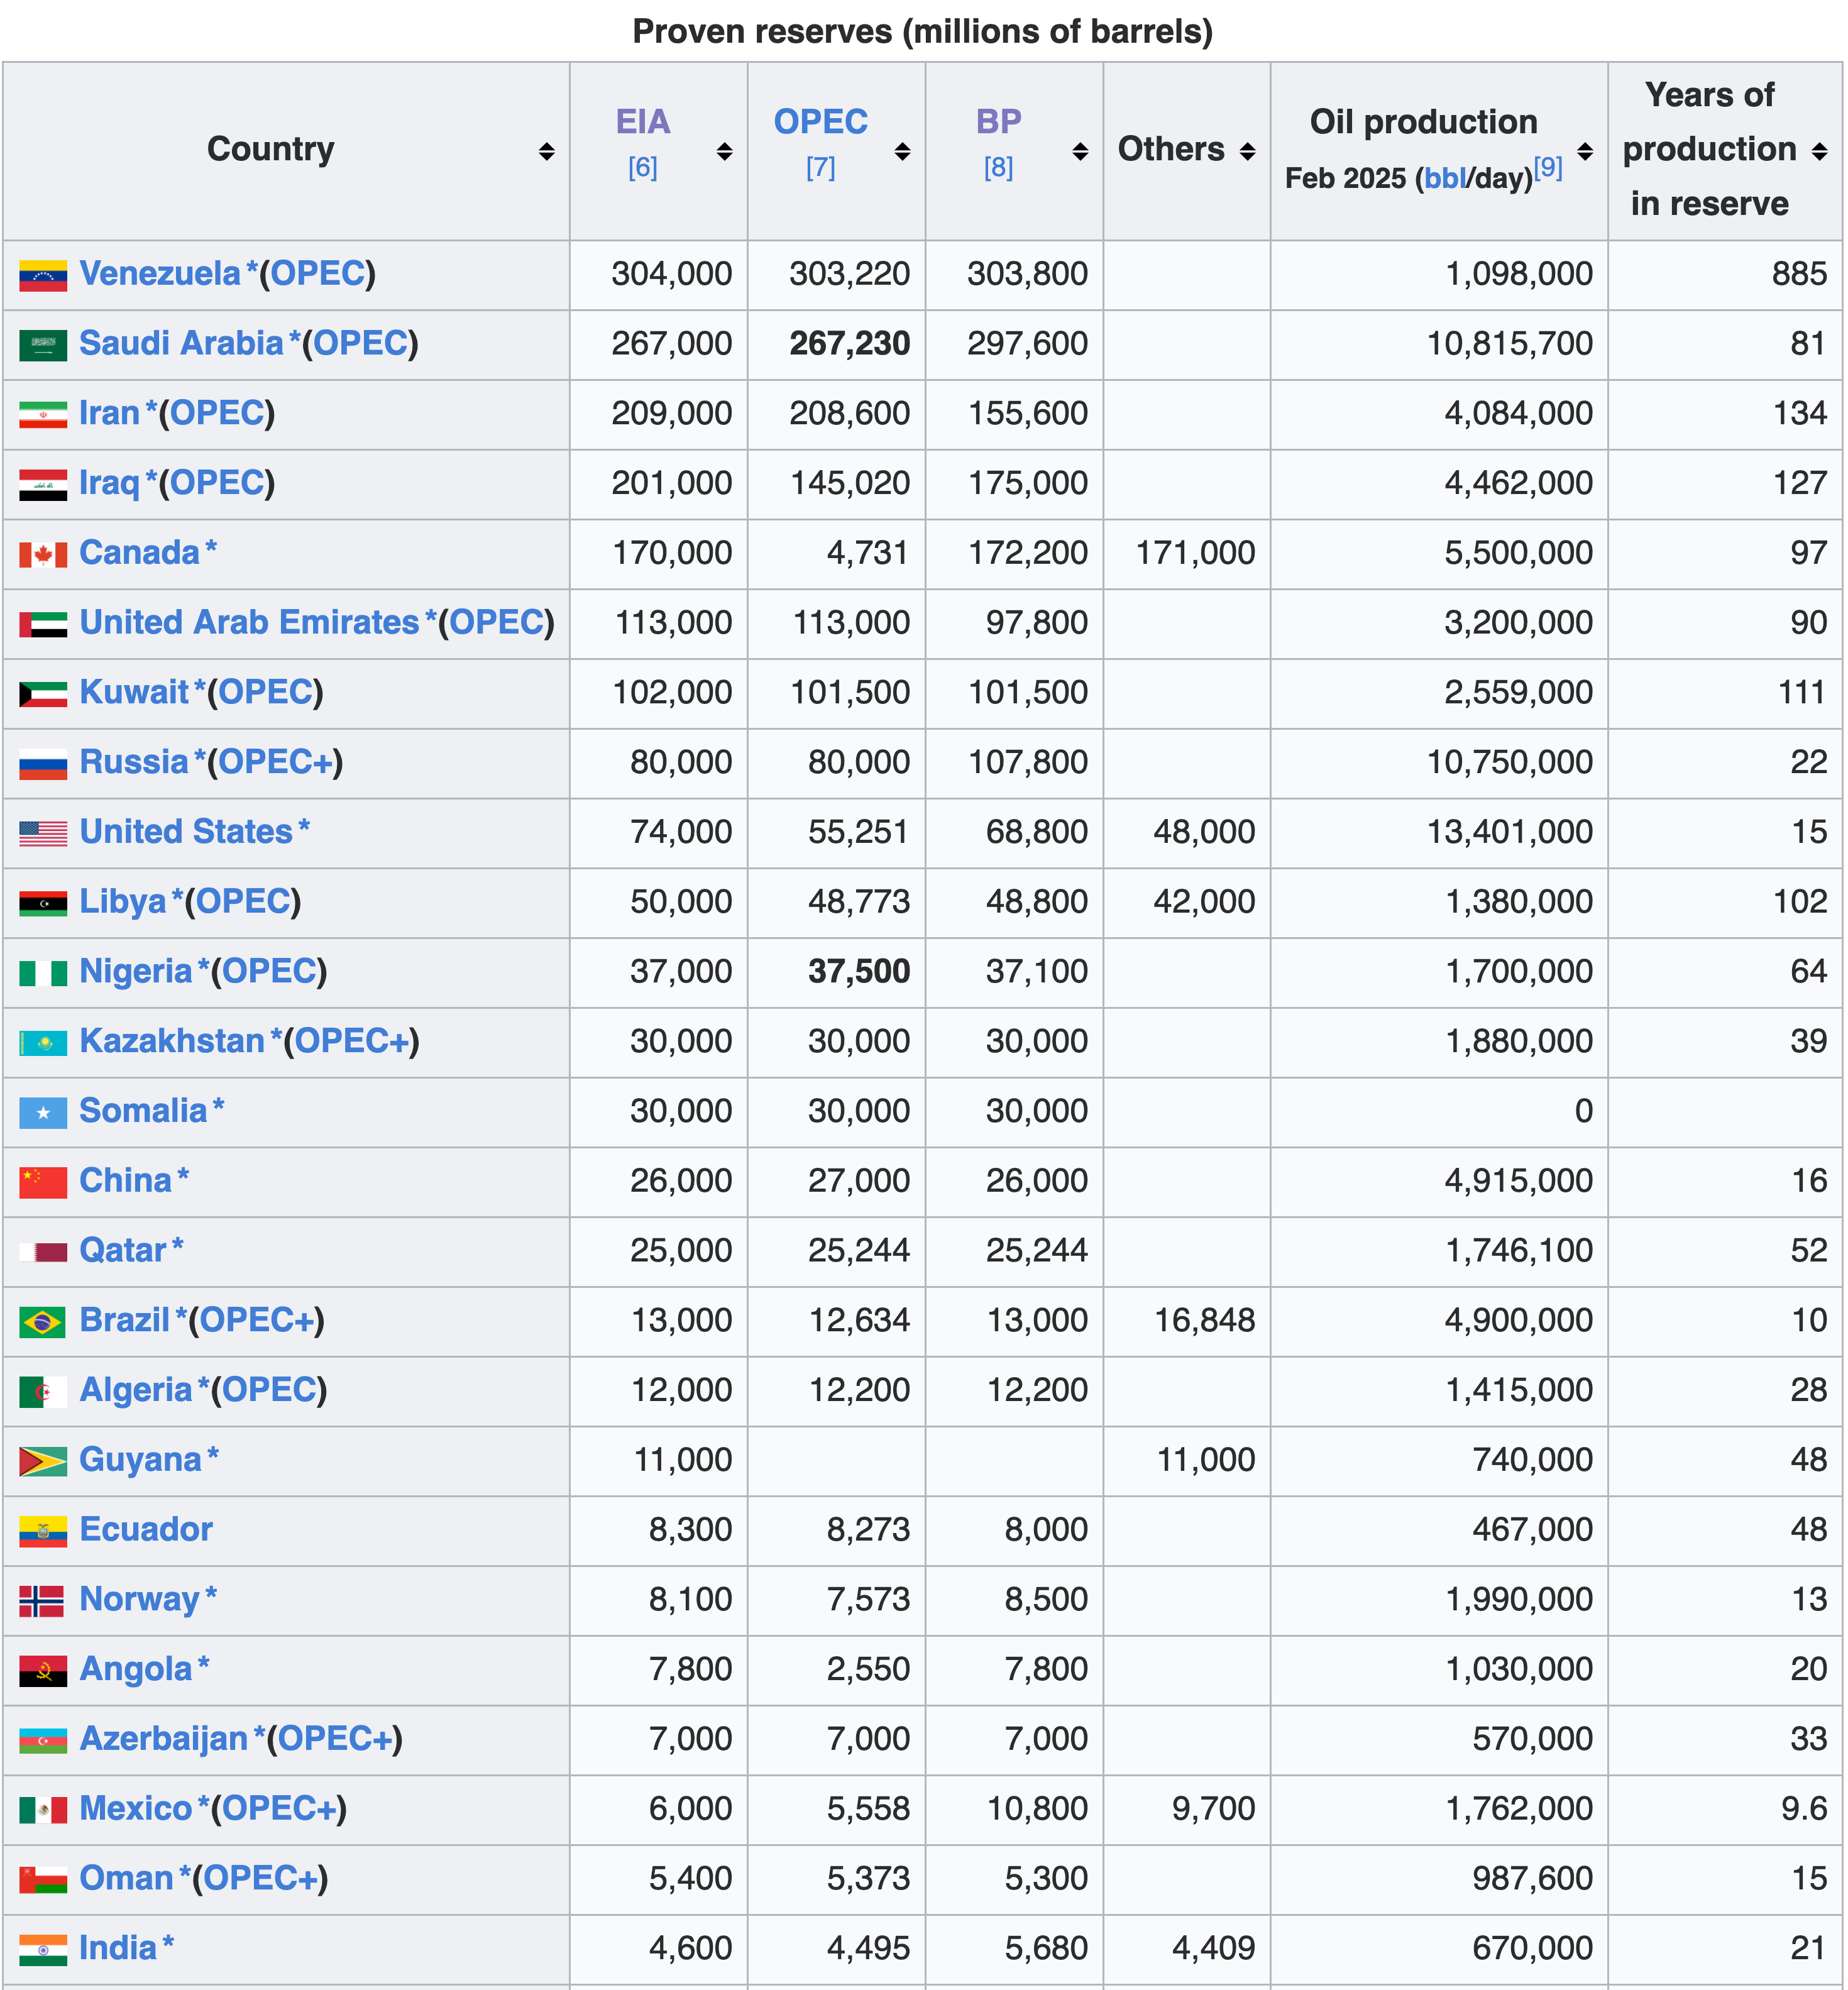Open the EIA header link

coord(642,122)
